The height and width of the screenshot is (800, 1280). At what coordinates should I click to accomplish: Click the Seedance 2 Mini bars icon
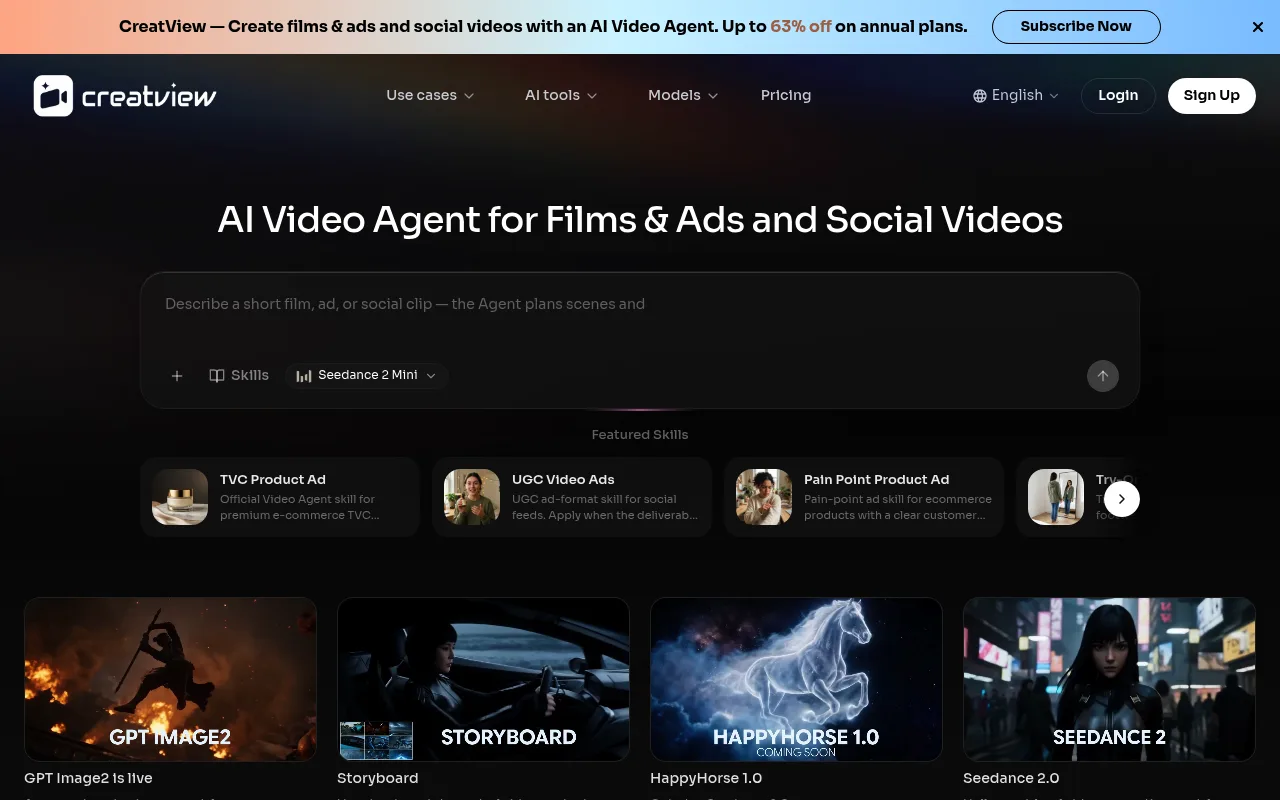pyautogui.click(x=304, y=376)
